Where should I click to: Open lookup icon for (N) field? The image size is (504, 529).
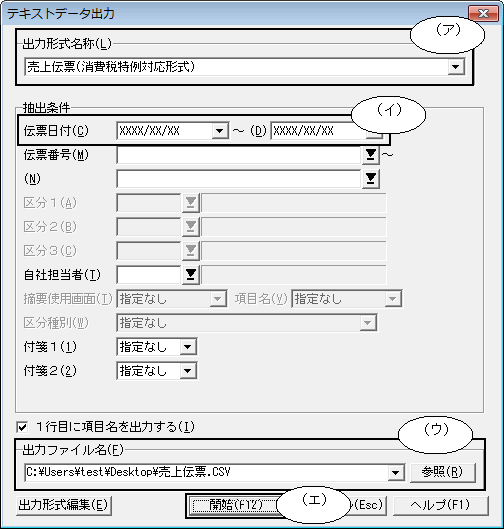[370, 178]
